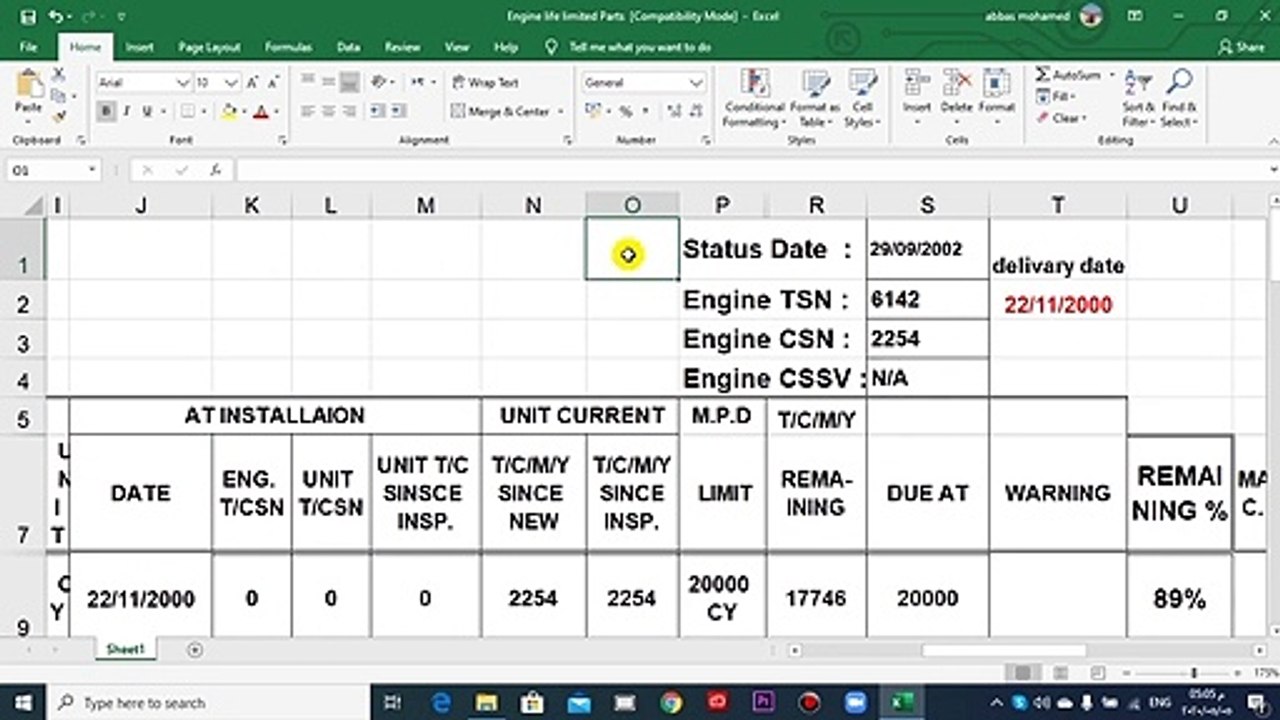Apply the yellow Fill Color swatch
This screenshot has width=1280, height=720.
tap(228, 112)
